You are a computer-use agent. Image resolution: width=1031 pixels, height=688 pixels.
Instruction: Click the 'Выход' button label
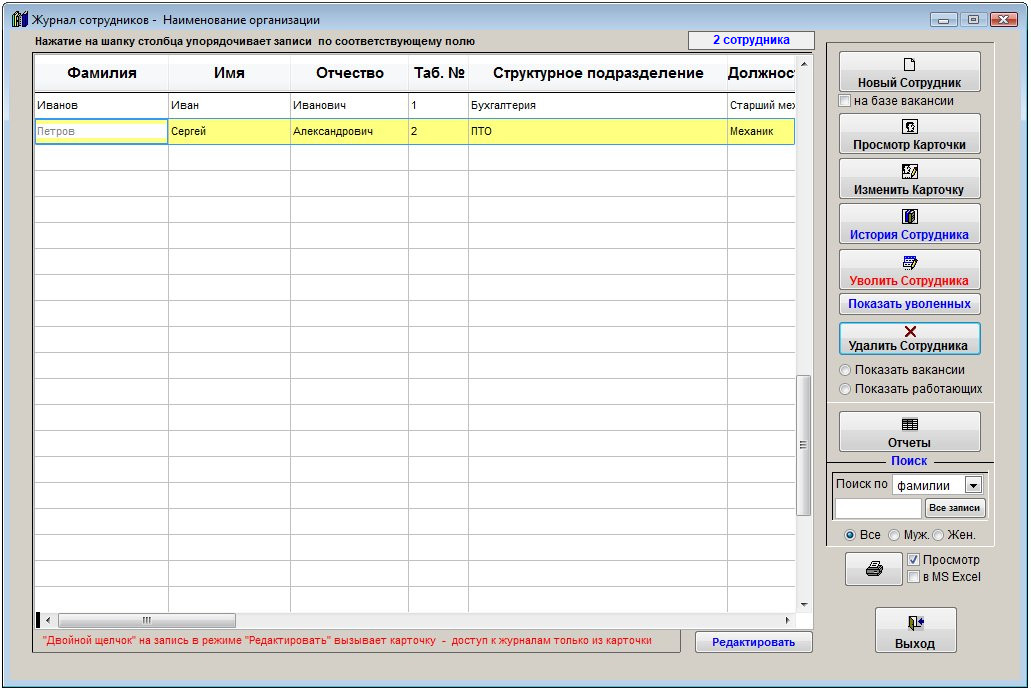click(915, 644)
